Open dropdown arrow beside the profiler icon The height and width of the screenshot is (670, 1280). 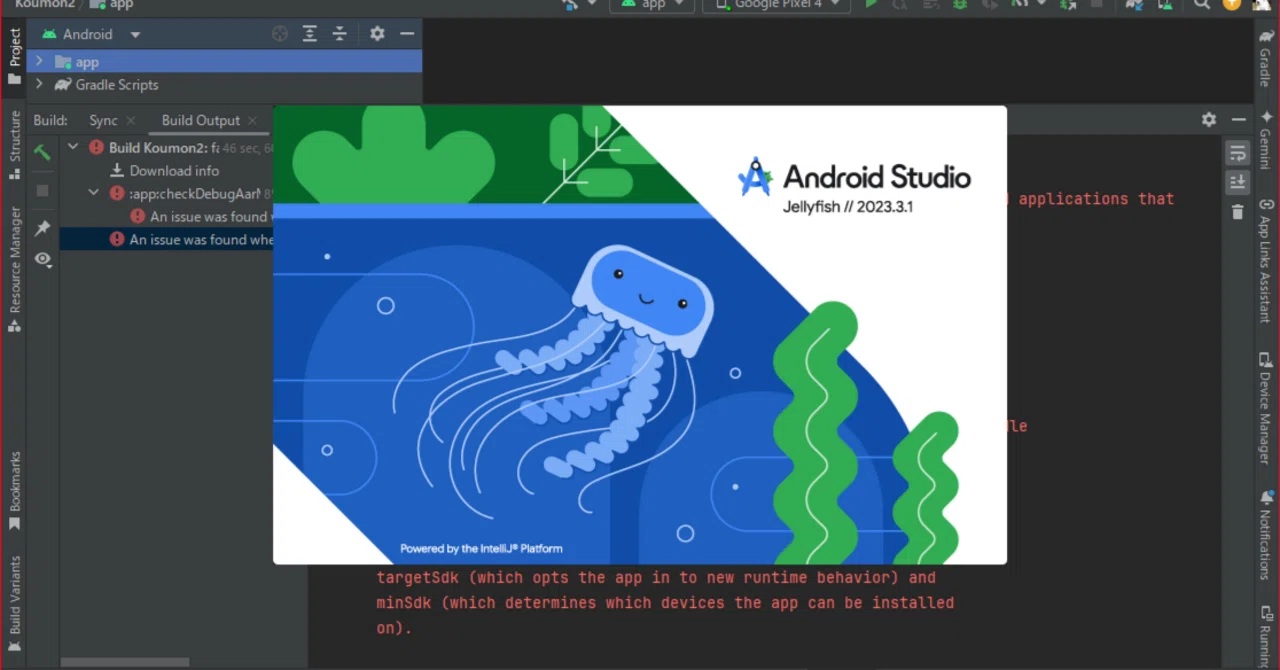point(1039,4)
